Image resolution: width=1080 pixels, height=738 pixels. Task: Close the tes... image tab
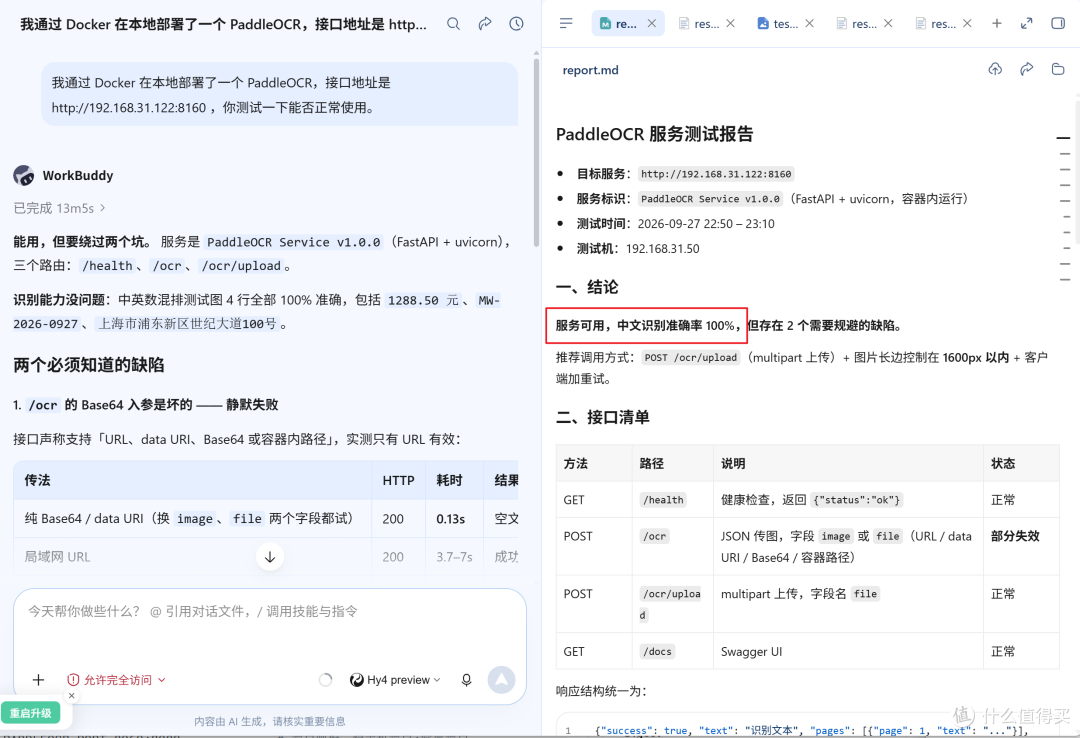[x=809, y=23]
